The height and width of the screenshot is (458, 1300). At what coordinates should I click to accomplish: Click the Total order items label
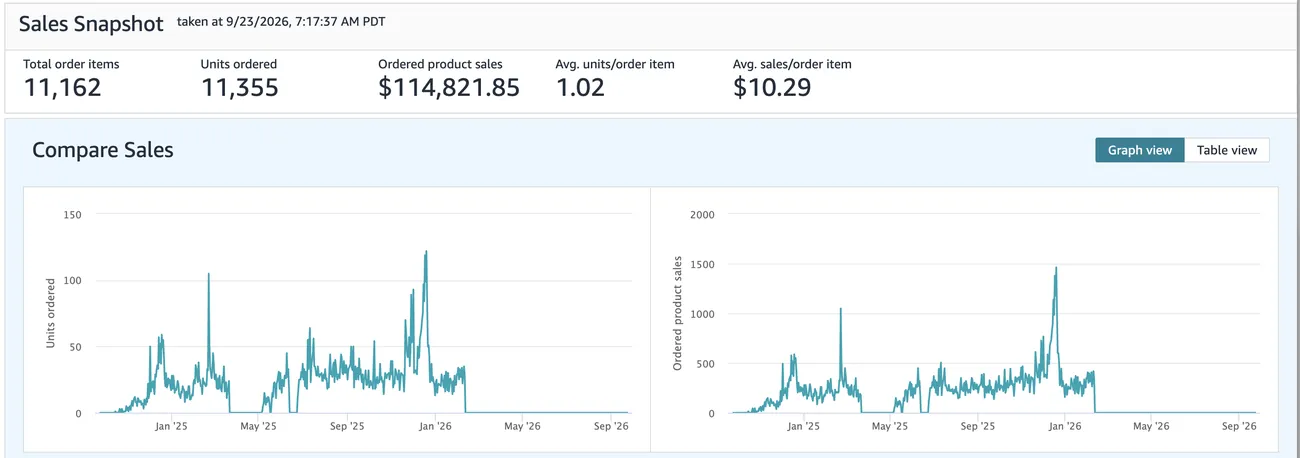(71, 64)
